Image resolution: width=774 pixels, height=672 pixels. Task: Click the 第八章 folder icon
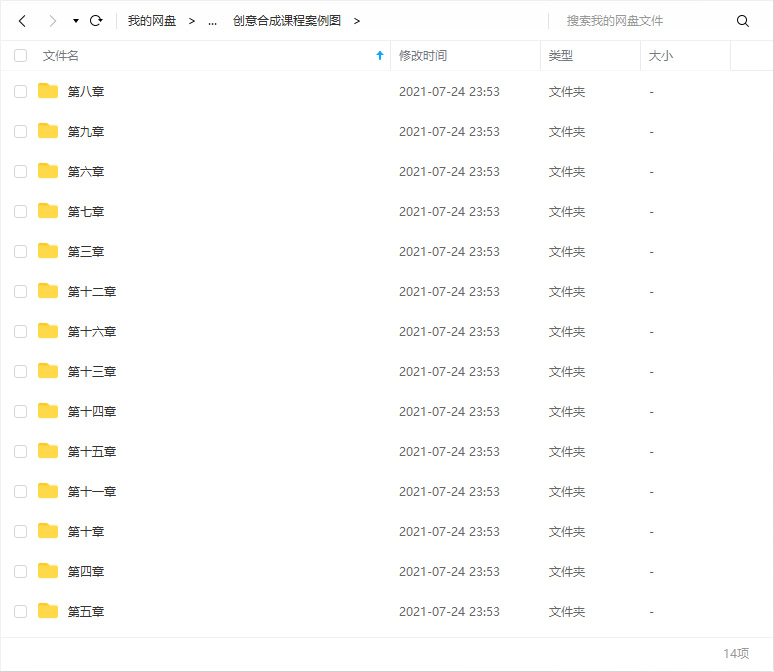pos(48,91)
